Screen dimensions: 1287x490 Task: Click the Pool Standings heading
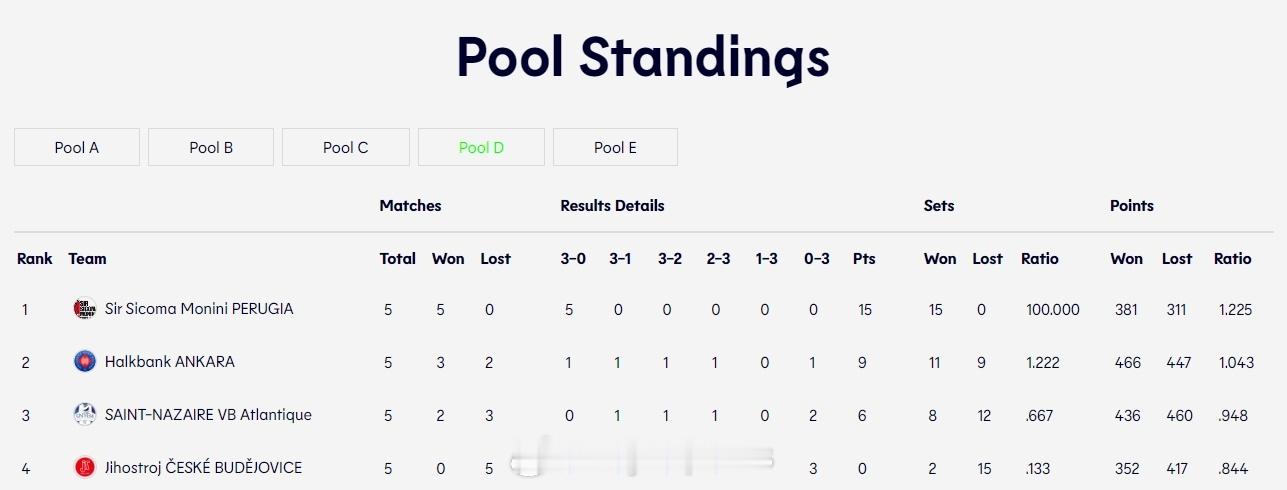pos(643,56)
